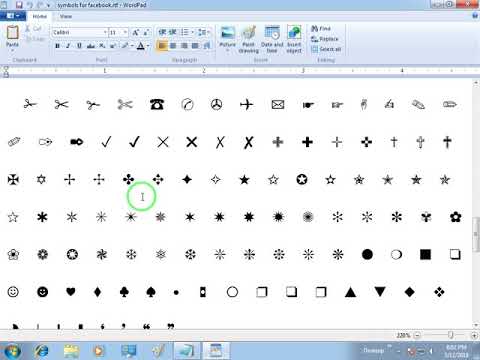Open the font size dropdown
480x360 pixels.
(x=125, y=32)
